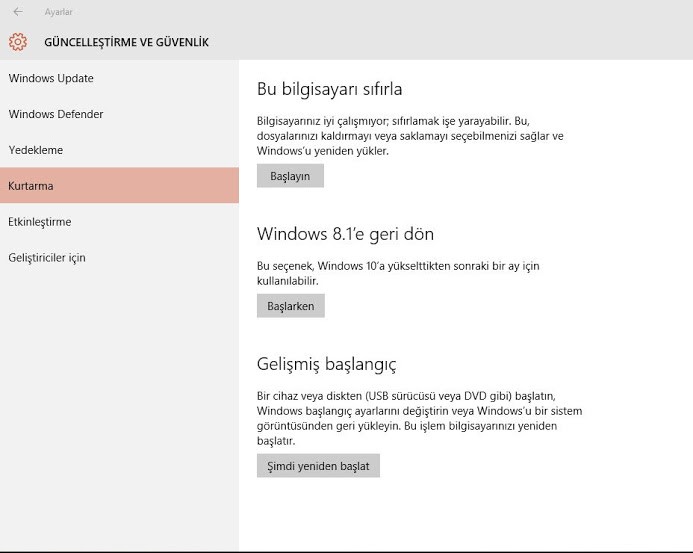The width and height of the screenshot is (693, 553).
Task: Select the Kurtarma sidebar item
Action: pyautogui.click(x=119, y=185)
